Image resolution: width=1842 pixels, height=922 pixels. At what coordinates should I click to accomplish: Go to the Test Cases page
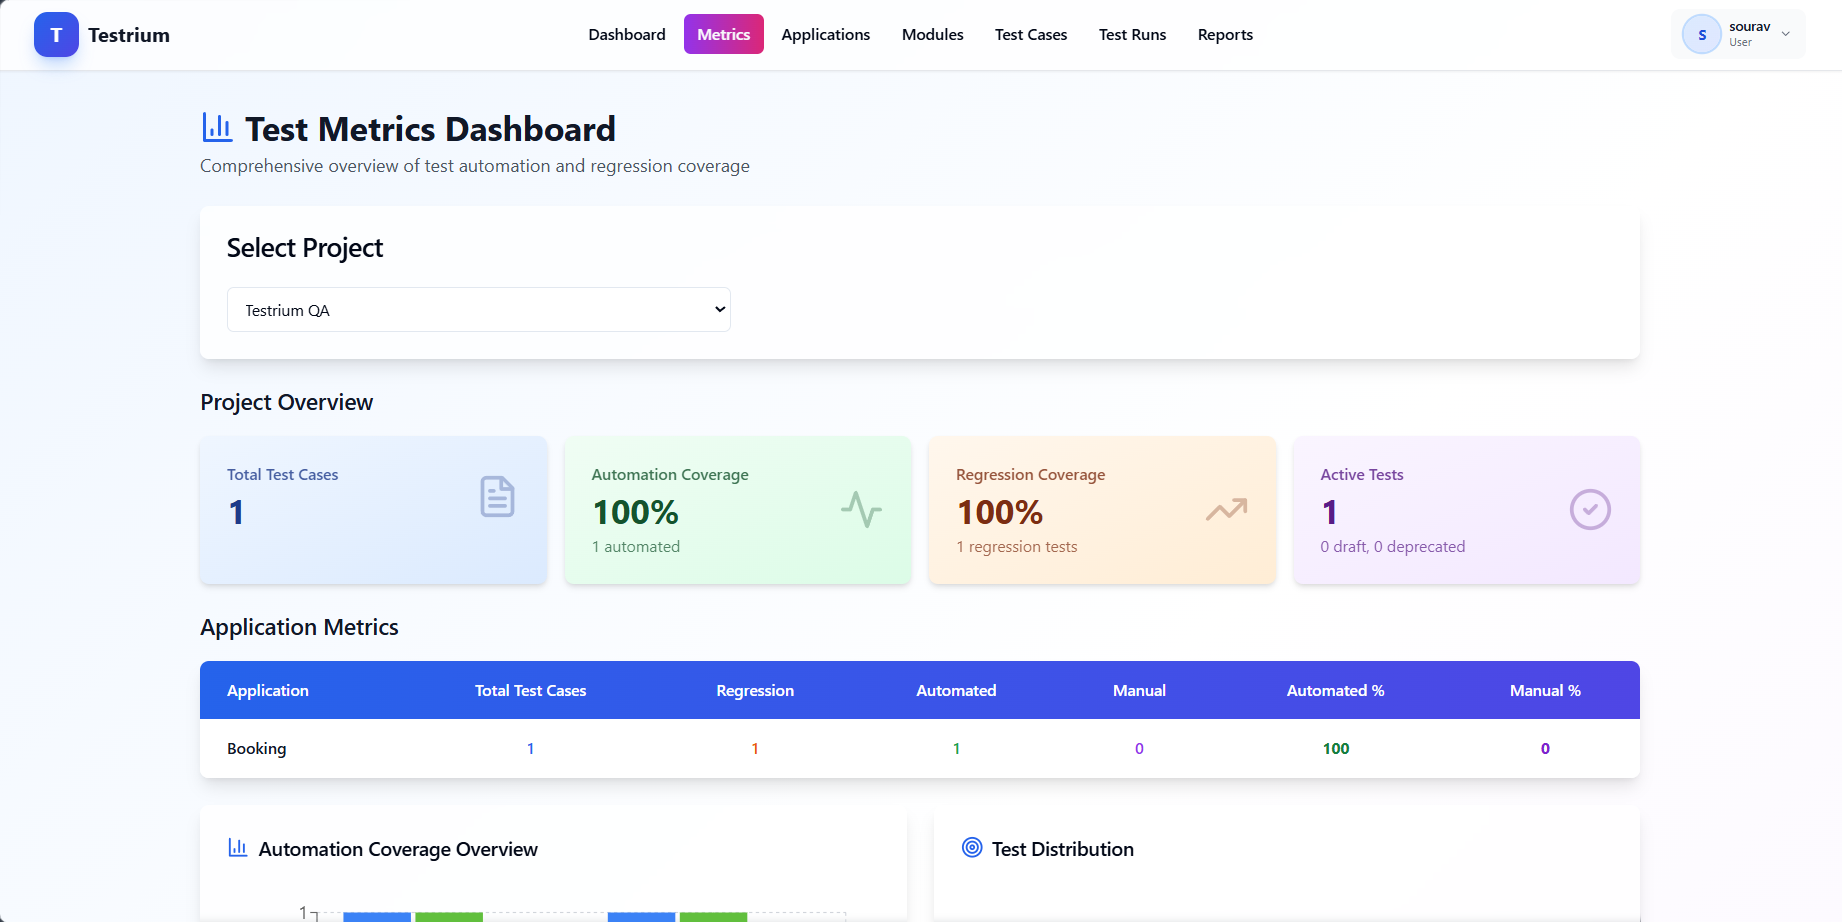(x=1030, y=35)
